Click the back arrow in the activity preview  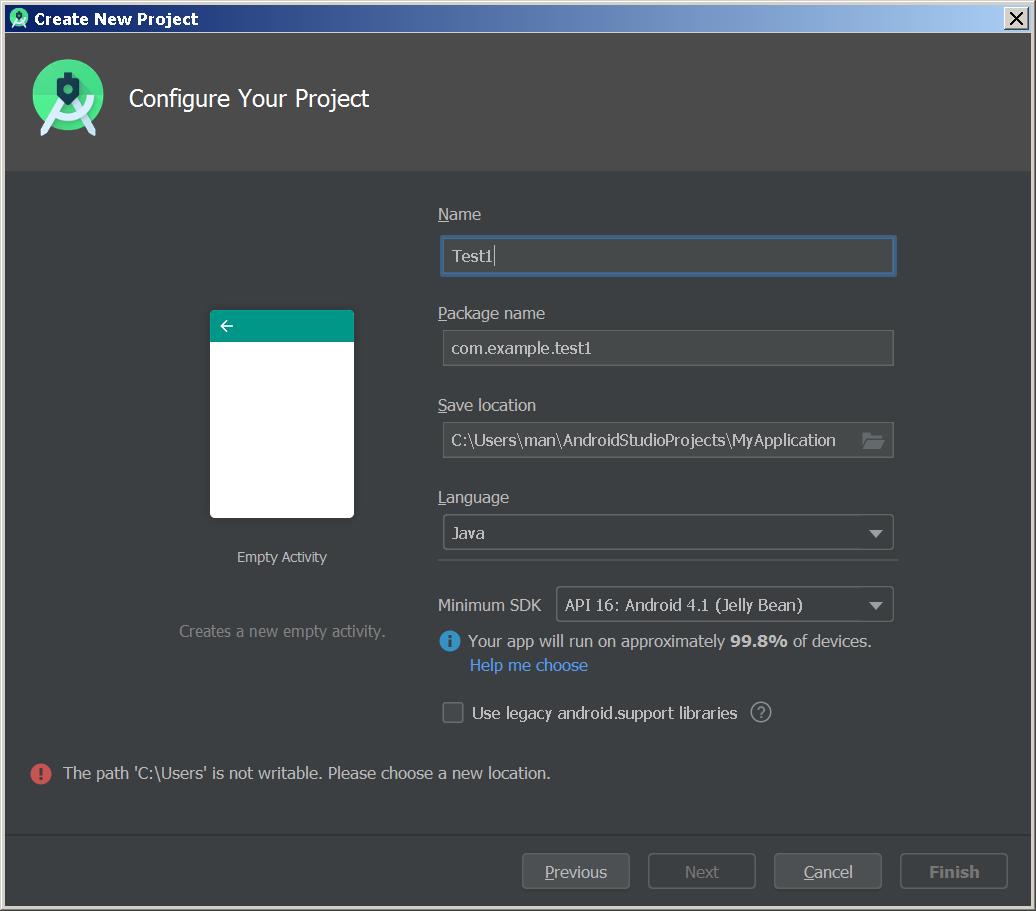tap(227, 326)
